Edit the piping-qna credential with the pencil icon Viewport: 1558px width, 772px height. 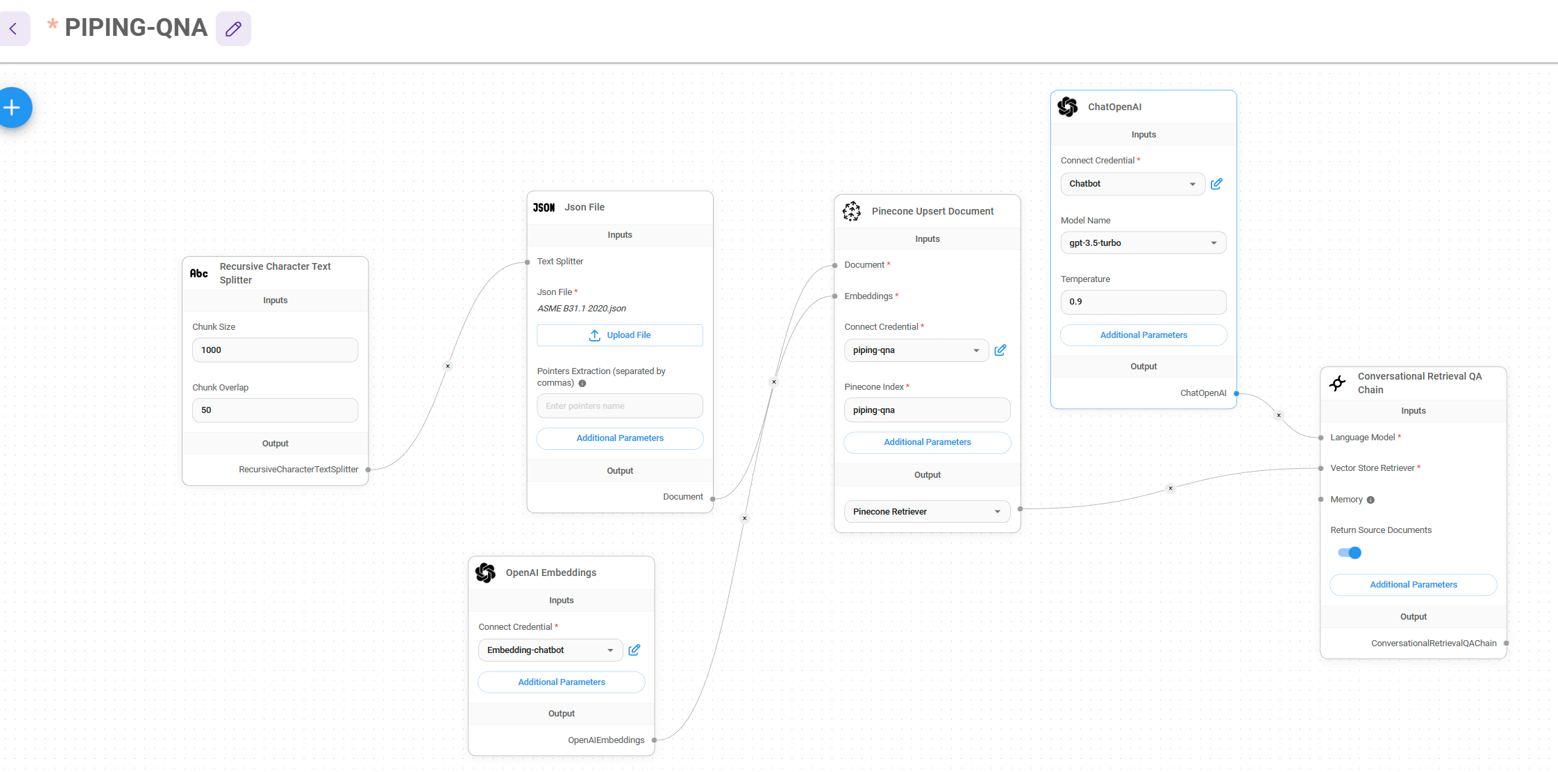[1000, 350]
